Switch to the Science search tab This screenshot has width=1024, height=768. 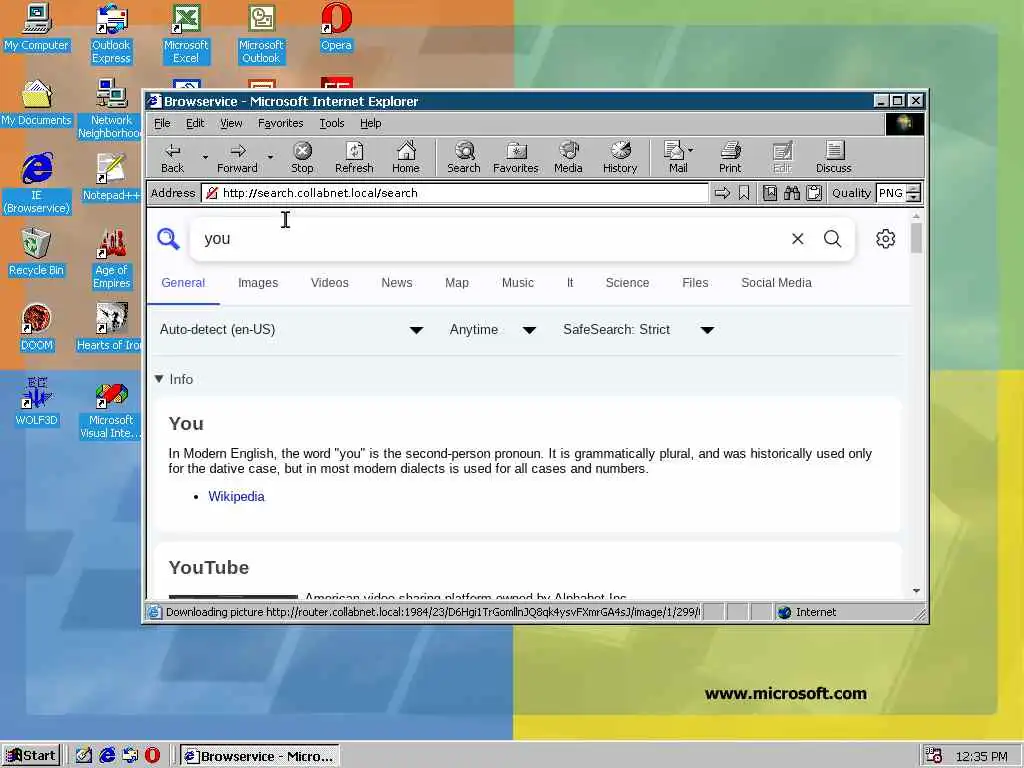[x=627, y=283]
